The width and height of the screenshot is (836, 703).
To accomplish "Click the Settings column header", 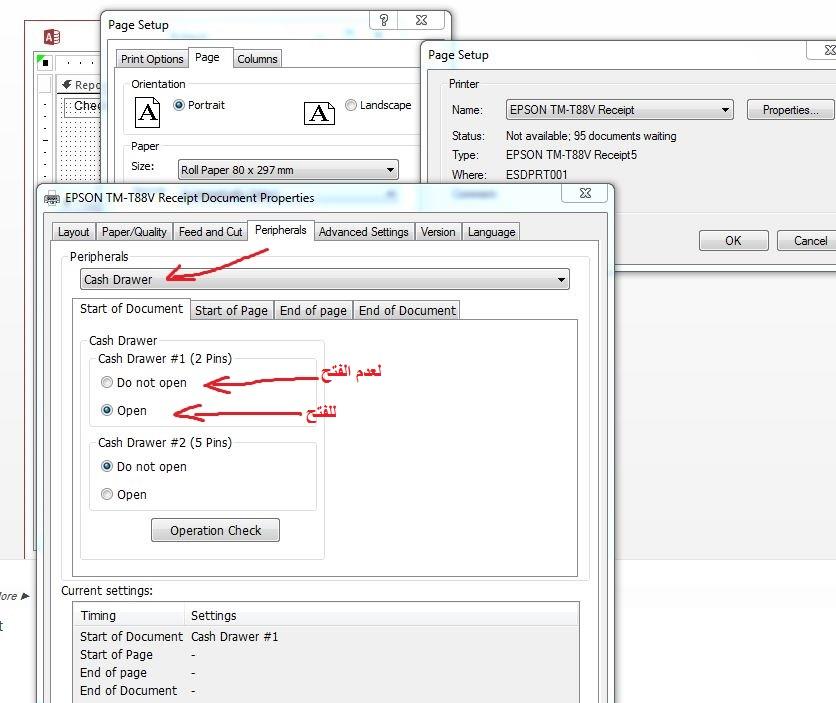I will click(381, 616).
